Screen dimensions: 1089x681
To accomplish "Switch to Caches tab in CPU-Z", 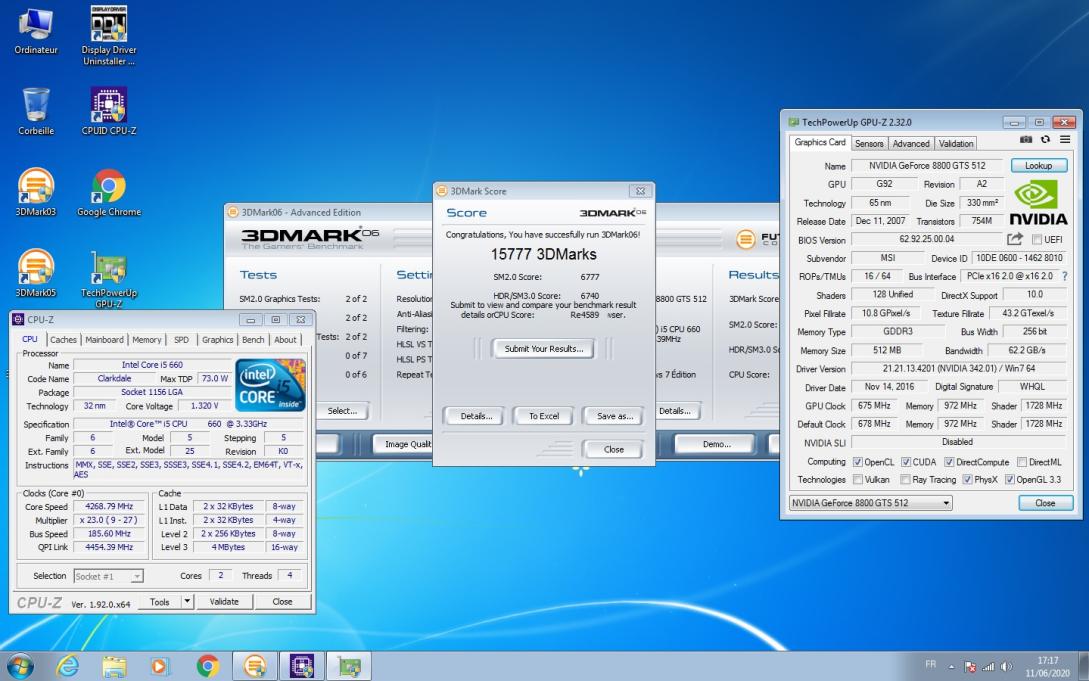I will [63, 339].
